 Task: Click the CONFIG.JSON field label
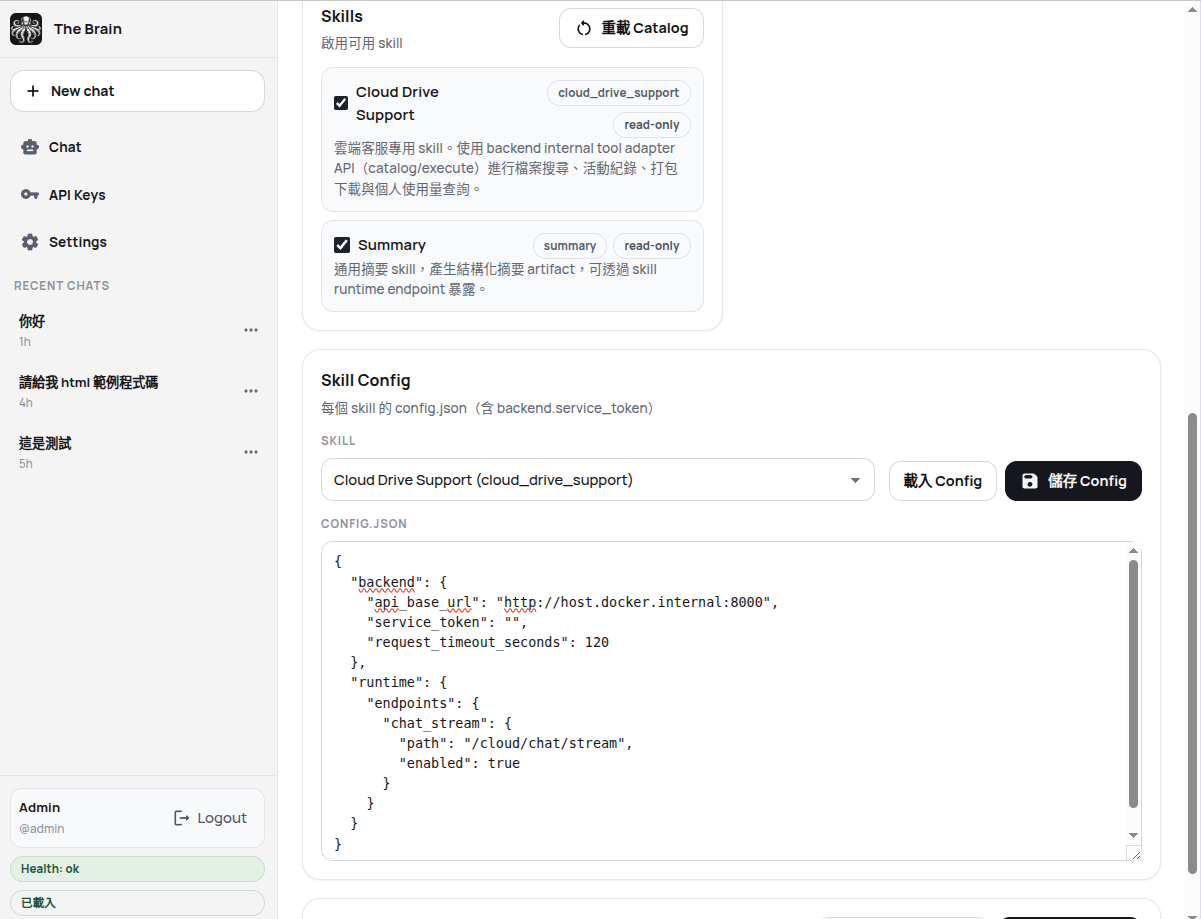coord(364,524)
